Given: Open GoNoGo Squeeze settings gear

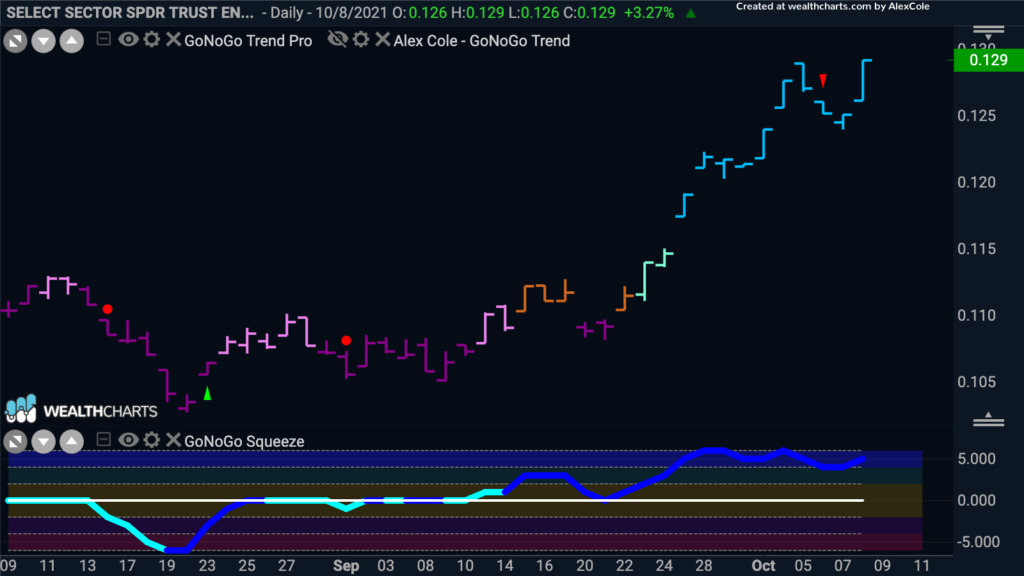Looking at the screenshot, I should click(x=152, y=440).
